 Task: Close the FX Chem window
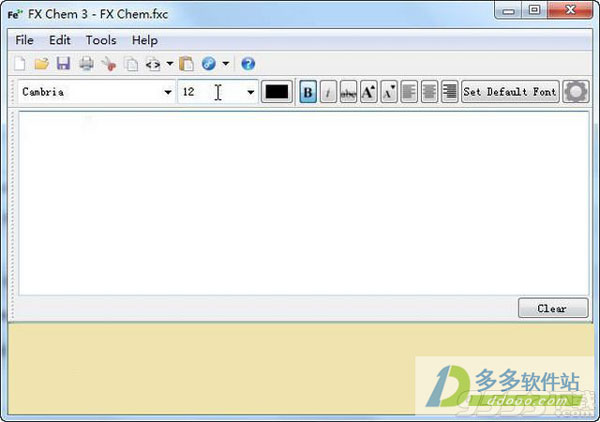[x=570, y=10]
